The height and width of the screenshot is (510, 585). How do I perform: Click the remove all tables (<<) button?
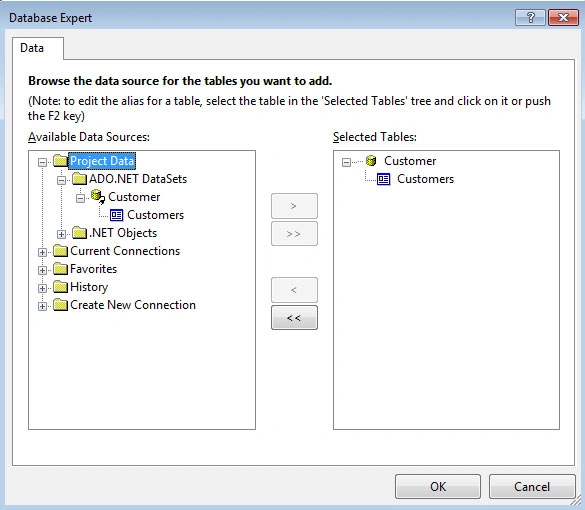(294, 318)
